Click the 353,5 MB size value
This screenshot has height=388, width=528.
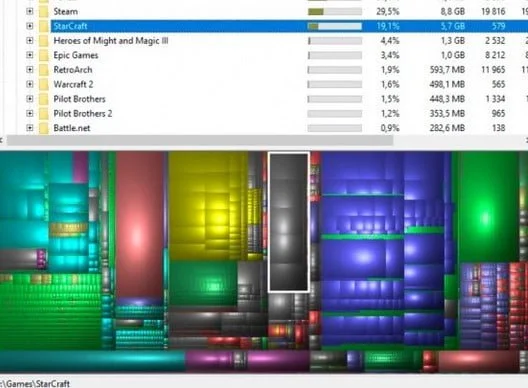click(447, 114)
